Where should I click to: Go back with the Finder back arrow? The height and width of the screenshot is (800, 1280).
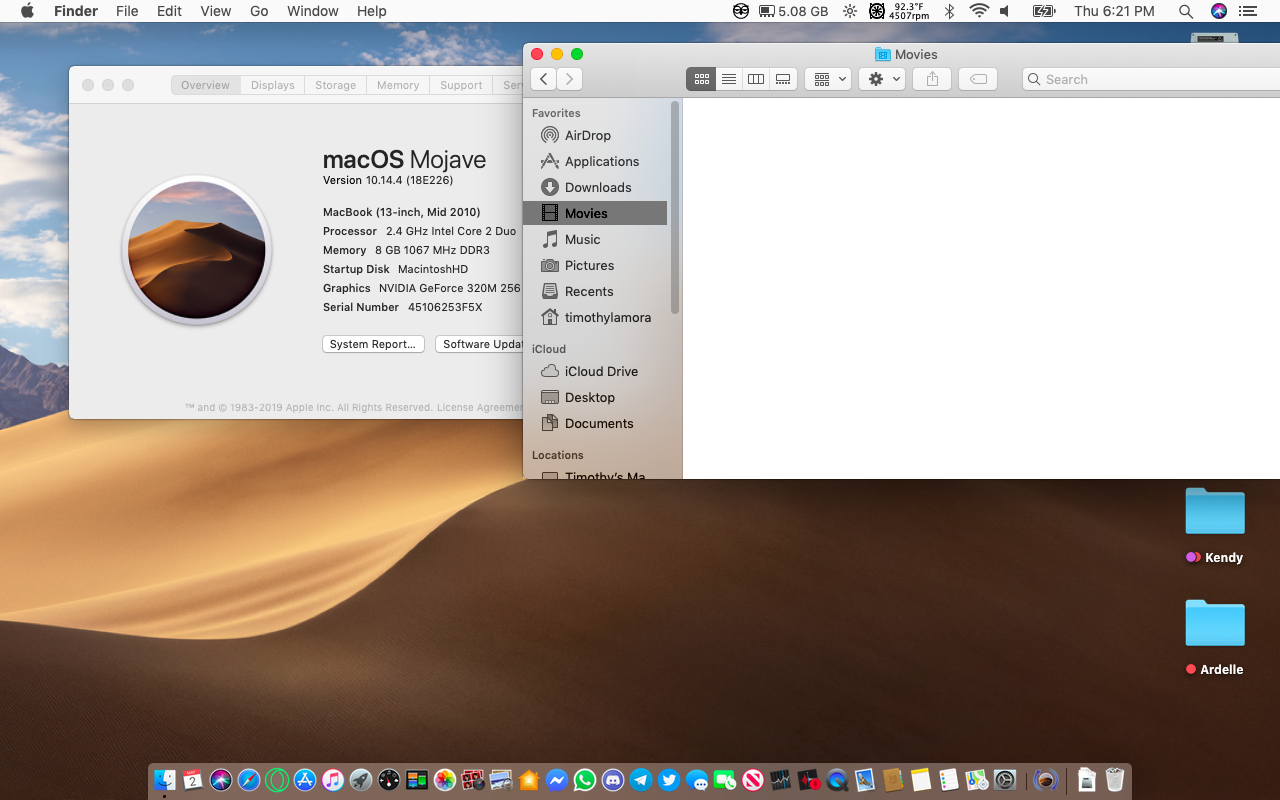[x=543, y=79]
